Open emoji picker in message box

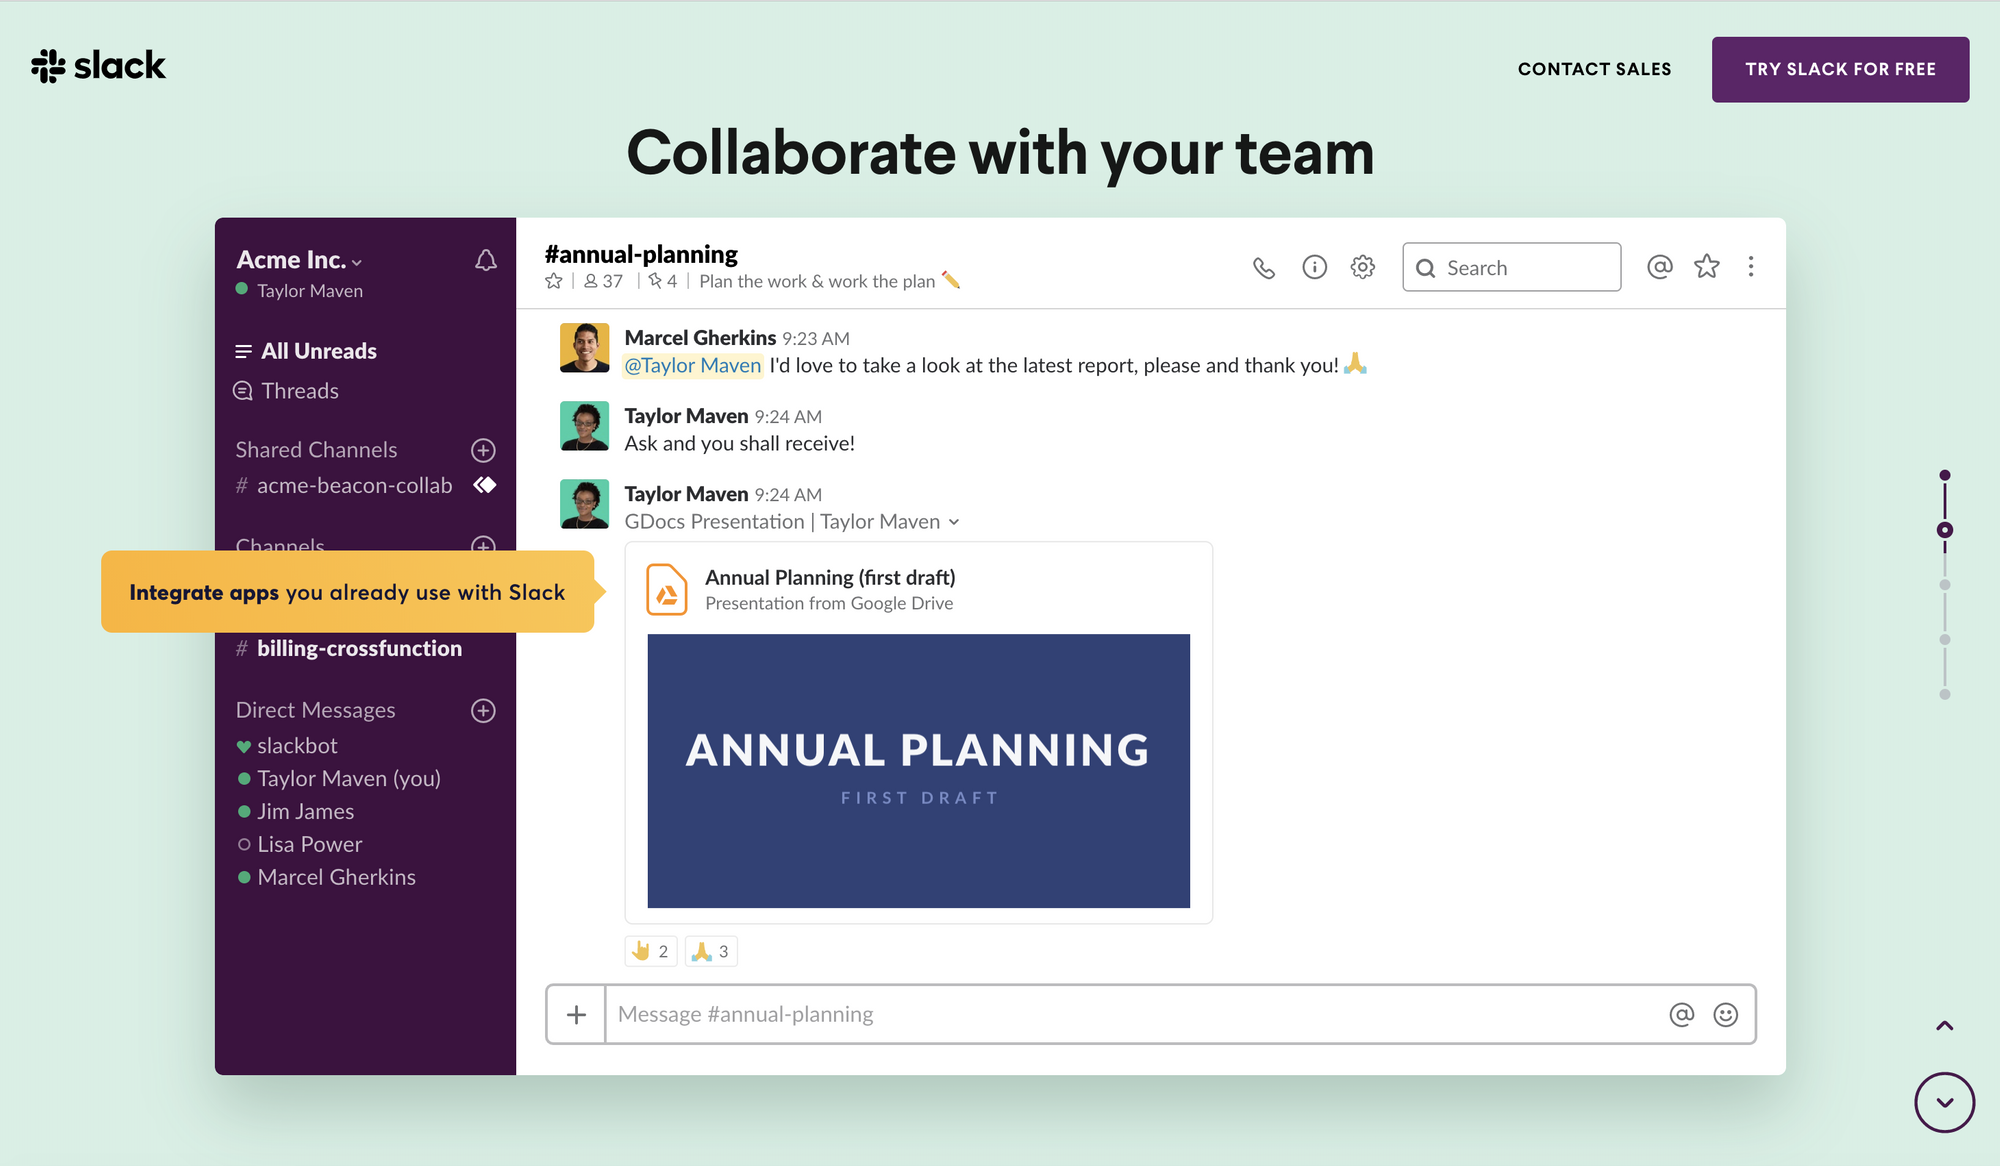pos(1726,1015)
